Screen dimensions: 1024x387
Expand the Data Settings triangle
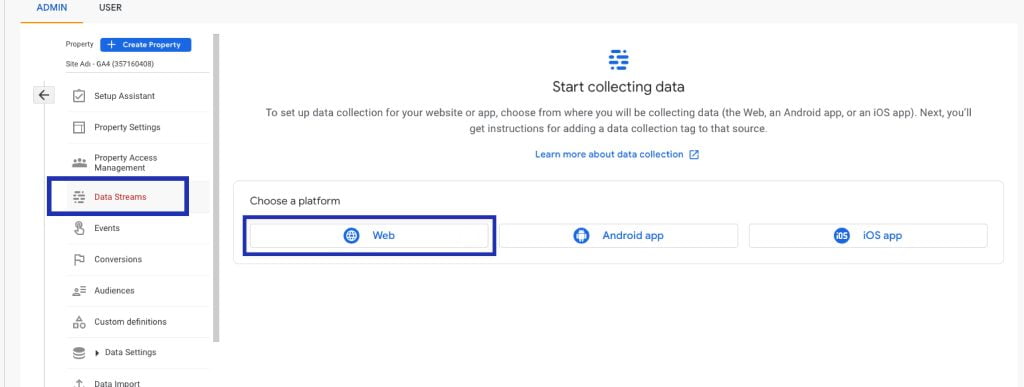tap(97, 353)
